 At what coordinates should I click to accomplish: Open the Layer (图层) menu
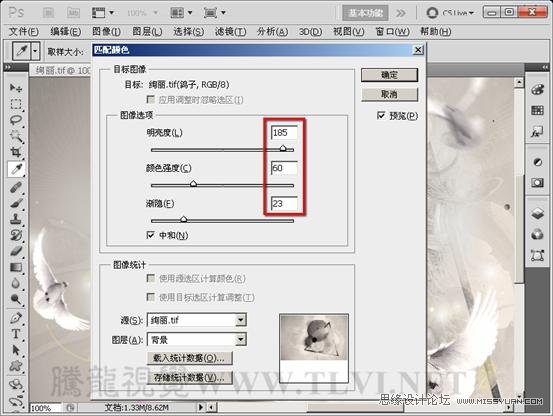coord(147,32)
